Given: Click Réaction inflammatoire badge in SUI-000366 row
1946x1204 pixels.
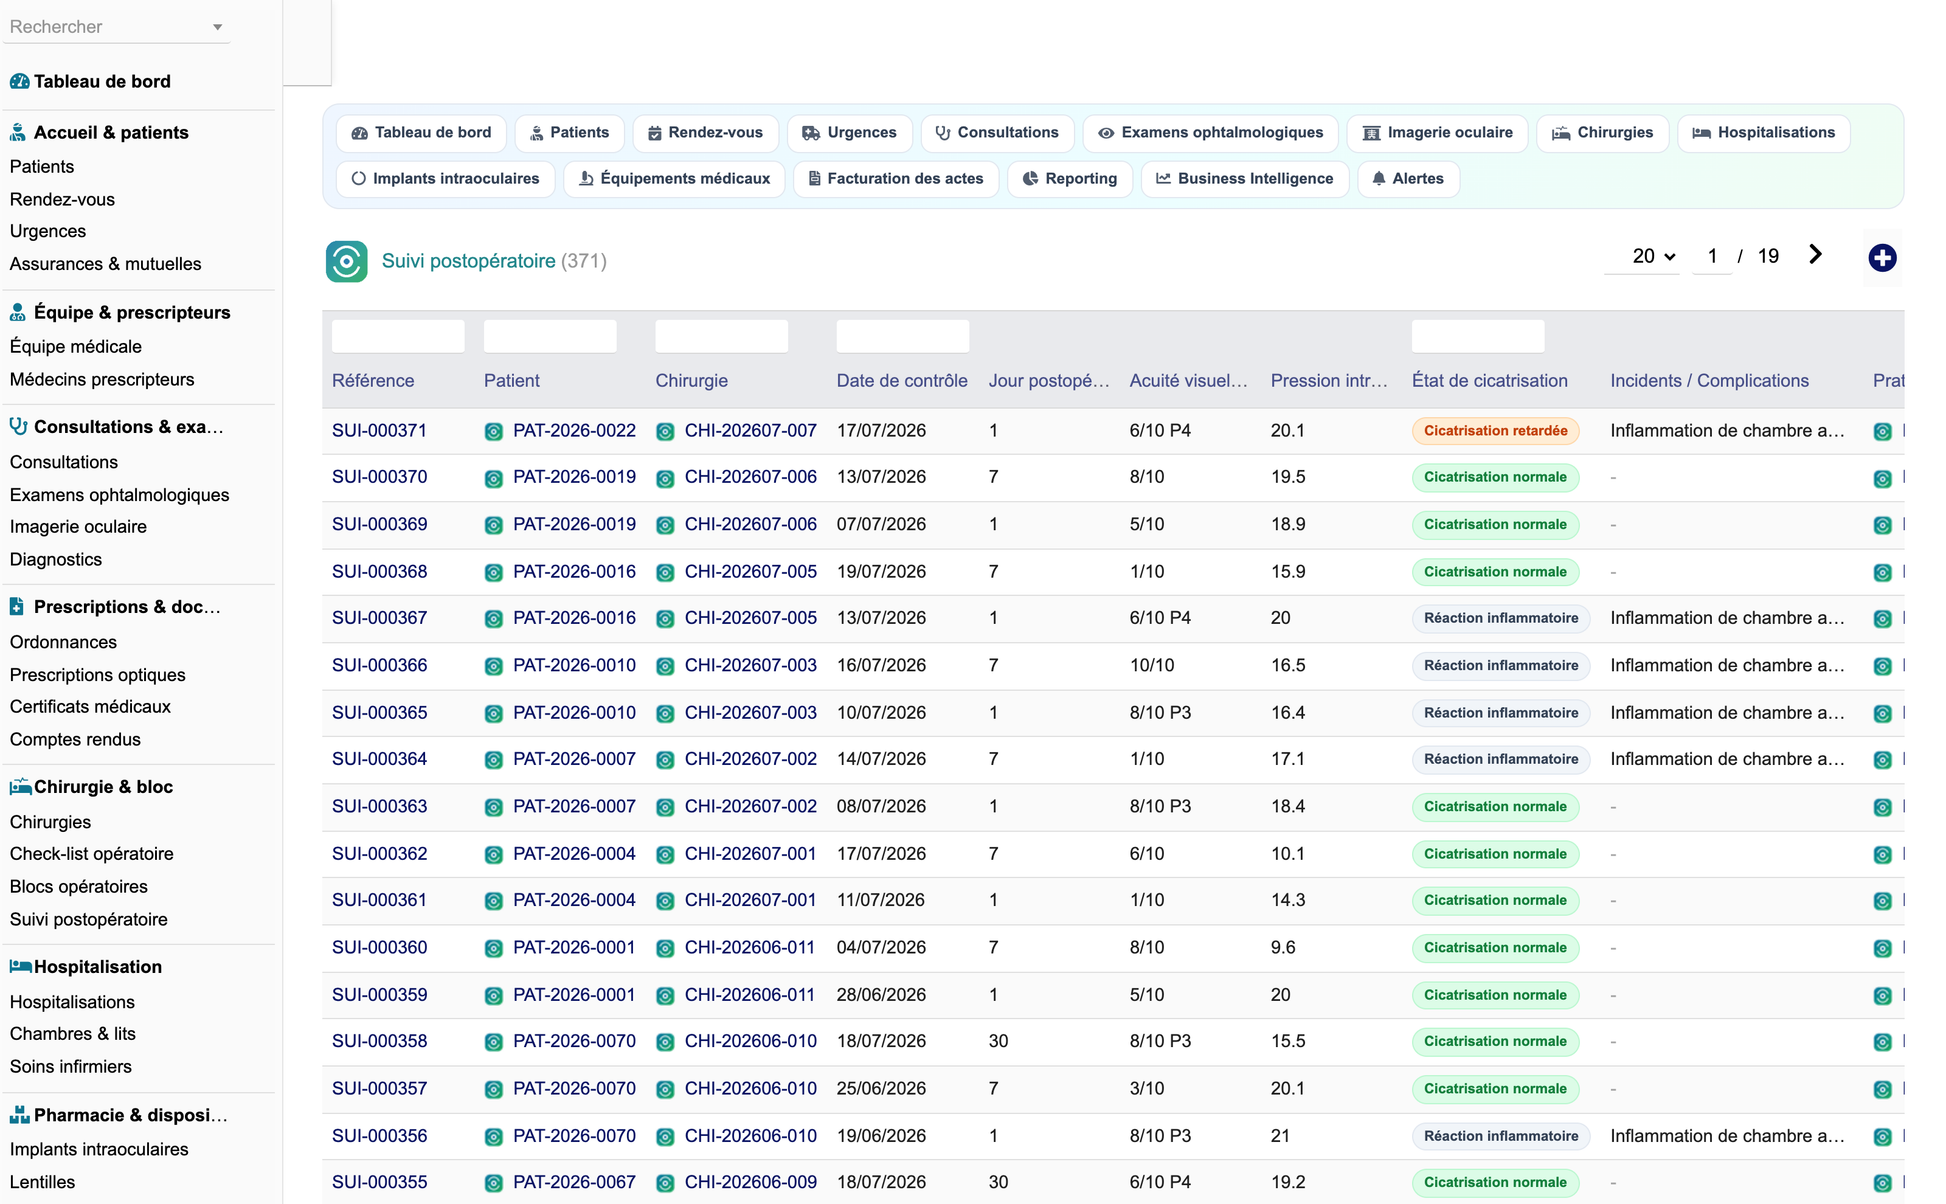Looking at the screenshot, I should point(1501,666).
